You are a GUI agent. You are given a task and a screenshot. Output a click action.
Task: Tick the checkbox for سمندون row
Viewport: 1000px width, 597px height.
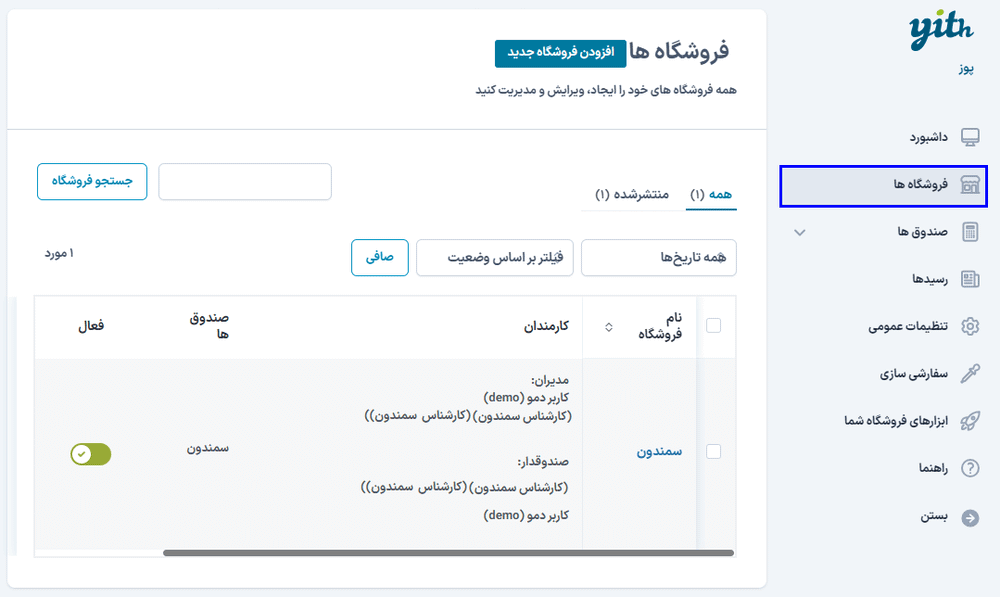[714, 452]
